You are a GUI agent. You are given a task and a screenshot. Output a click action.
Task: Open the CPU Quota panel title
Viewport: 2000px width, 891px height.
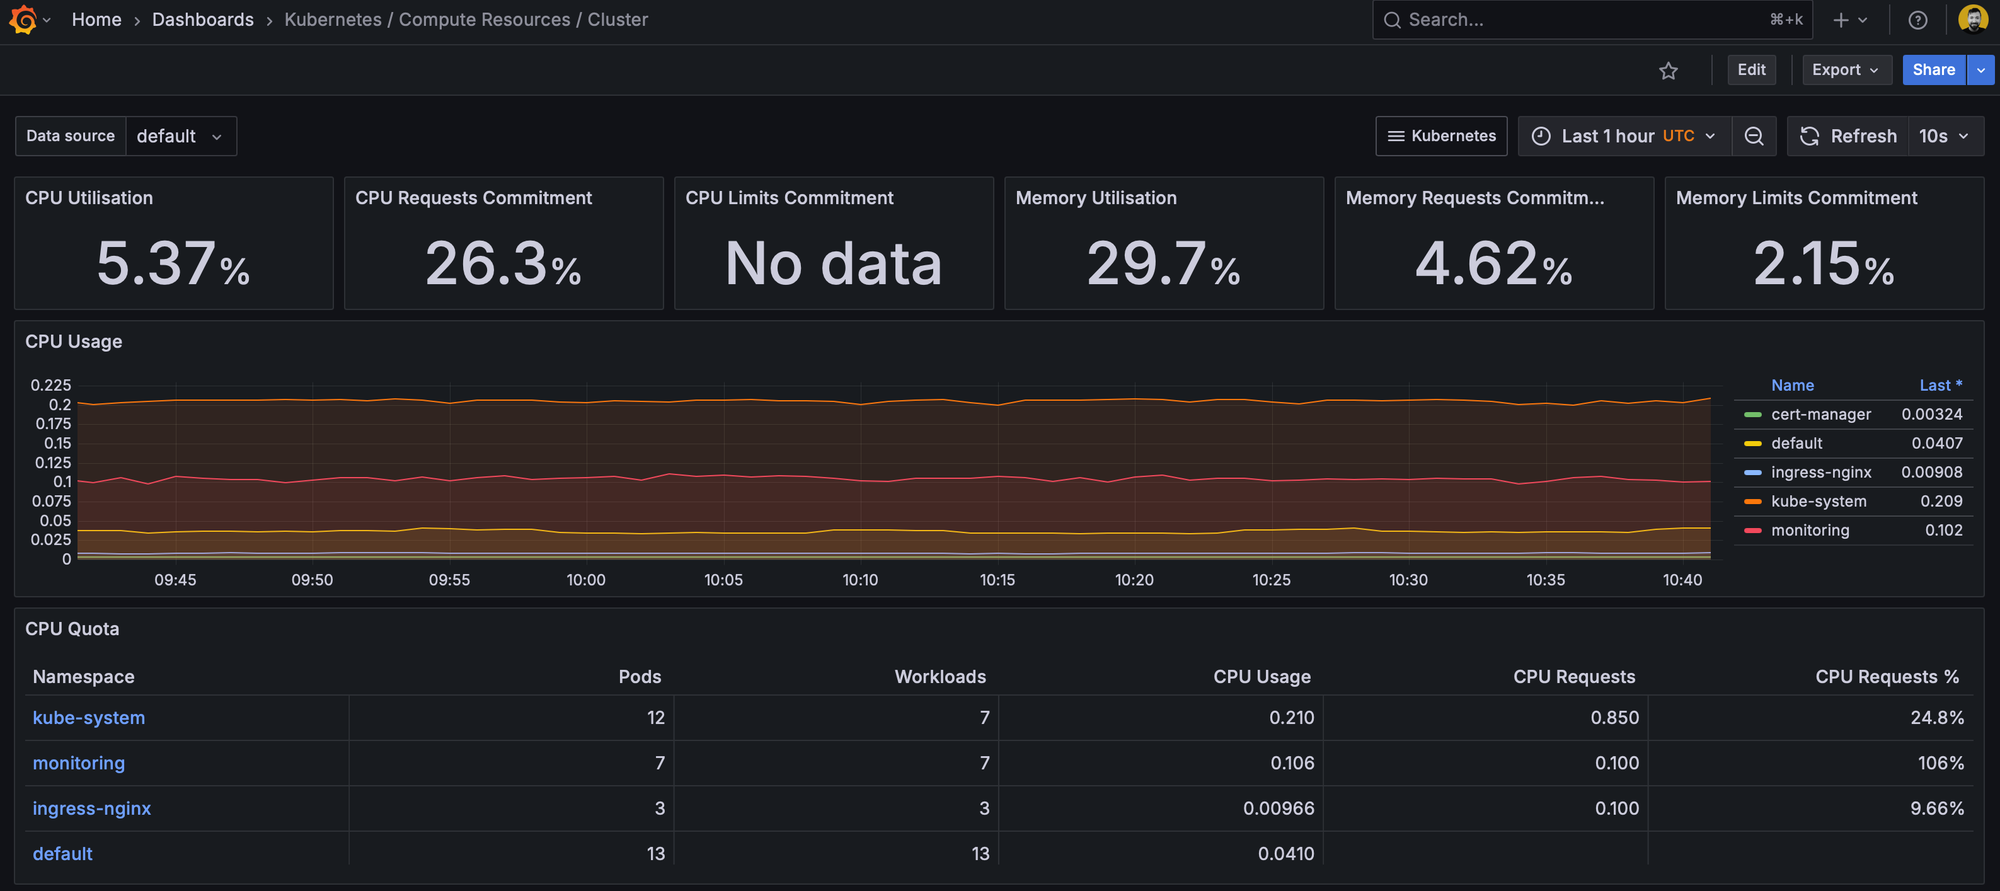click(72, 629)
